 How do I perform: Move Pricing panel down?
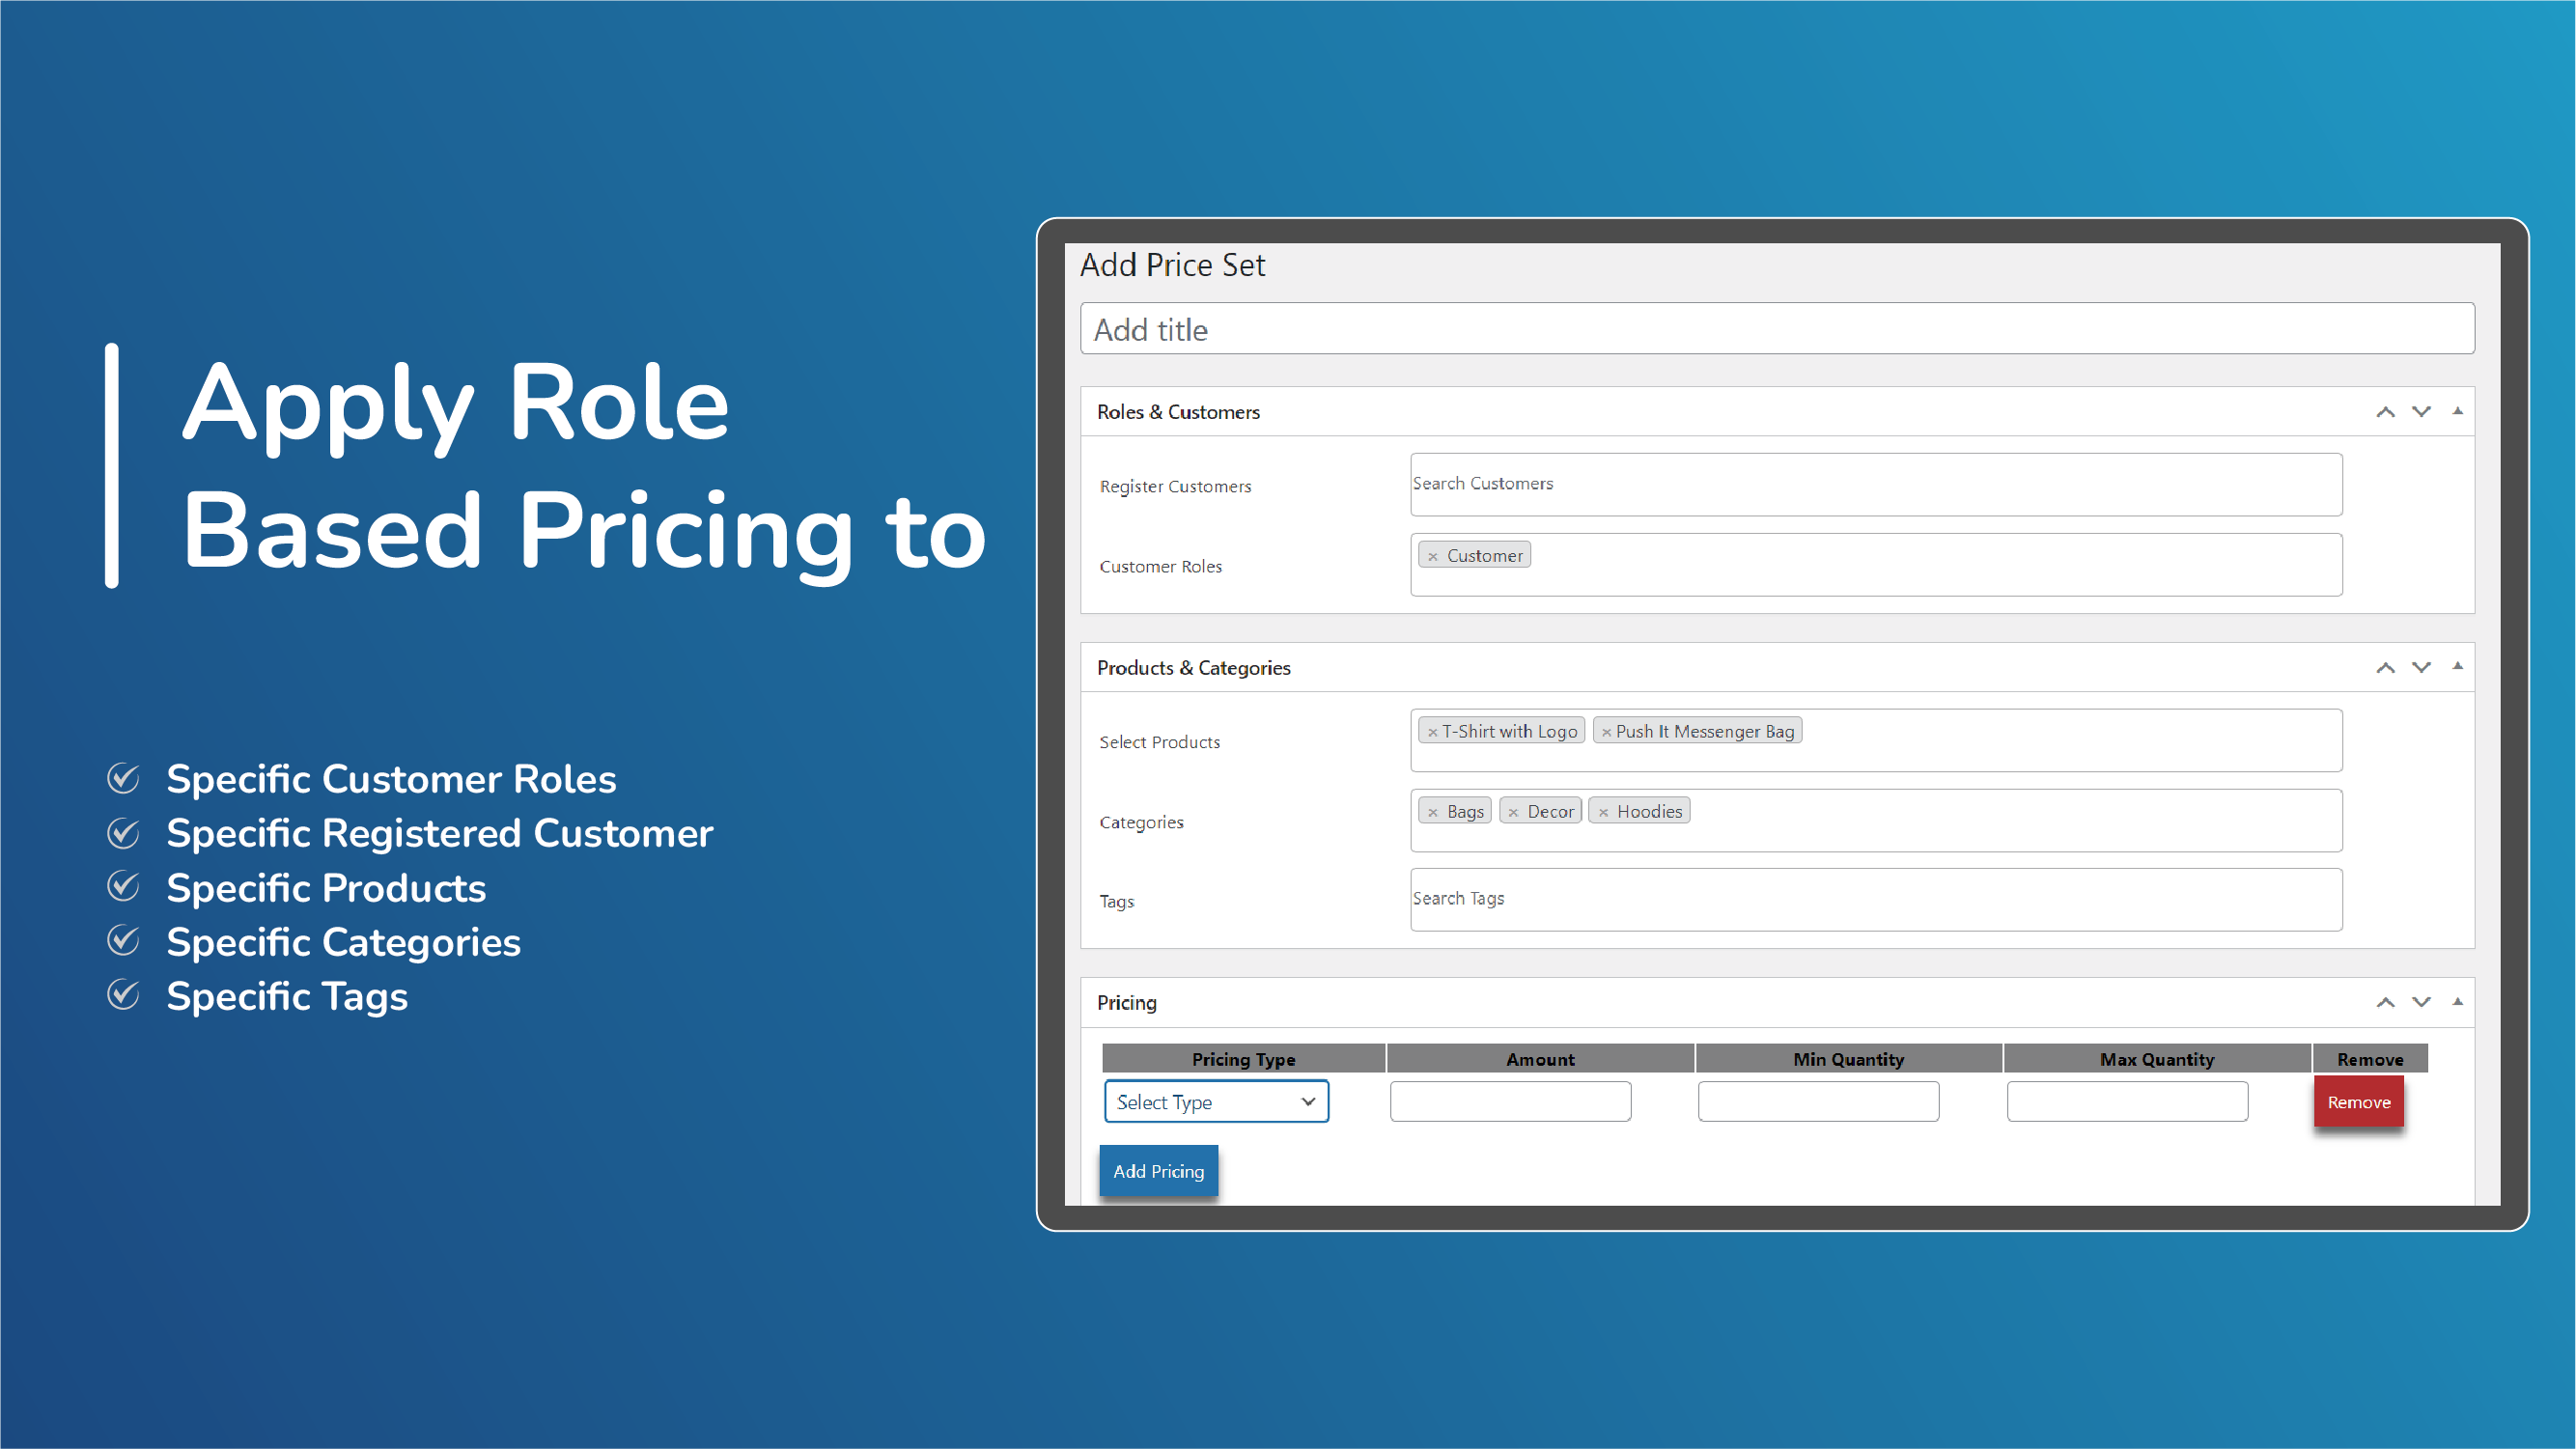click(x=2421, y=1002)
